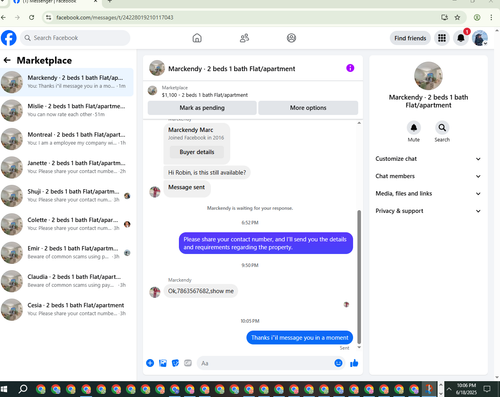Go back with browser back arrow
Image resolution: width=500 pixels, height=397 pixels.
[3, 17]
